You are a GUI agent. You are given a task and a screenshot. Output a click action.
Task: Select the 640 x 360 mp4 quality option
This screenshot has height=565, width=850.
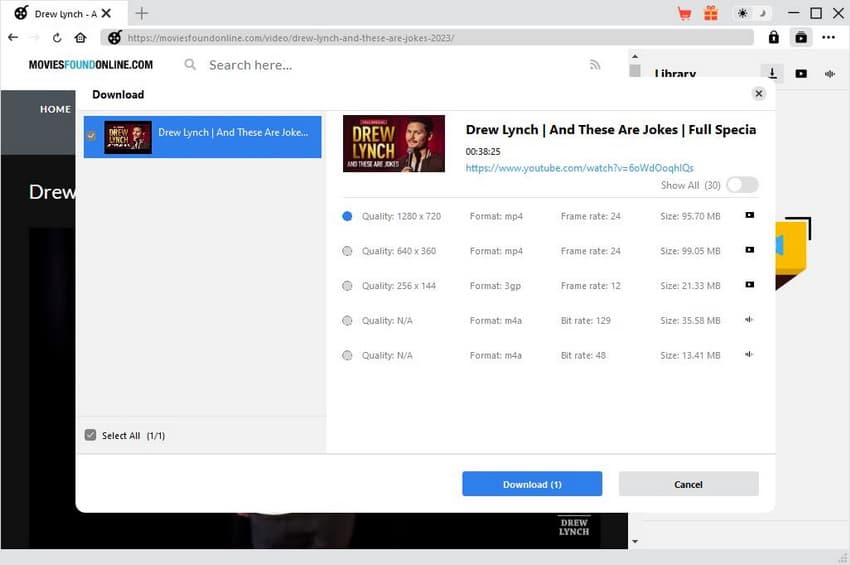click(x=347, y=251)
